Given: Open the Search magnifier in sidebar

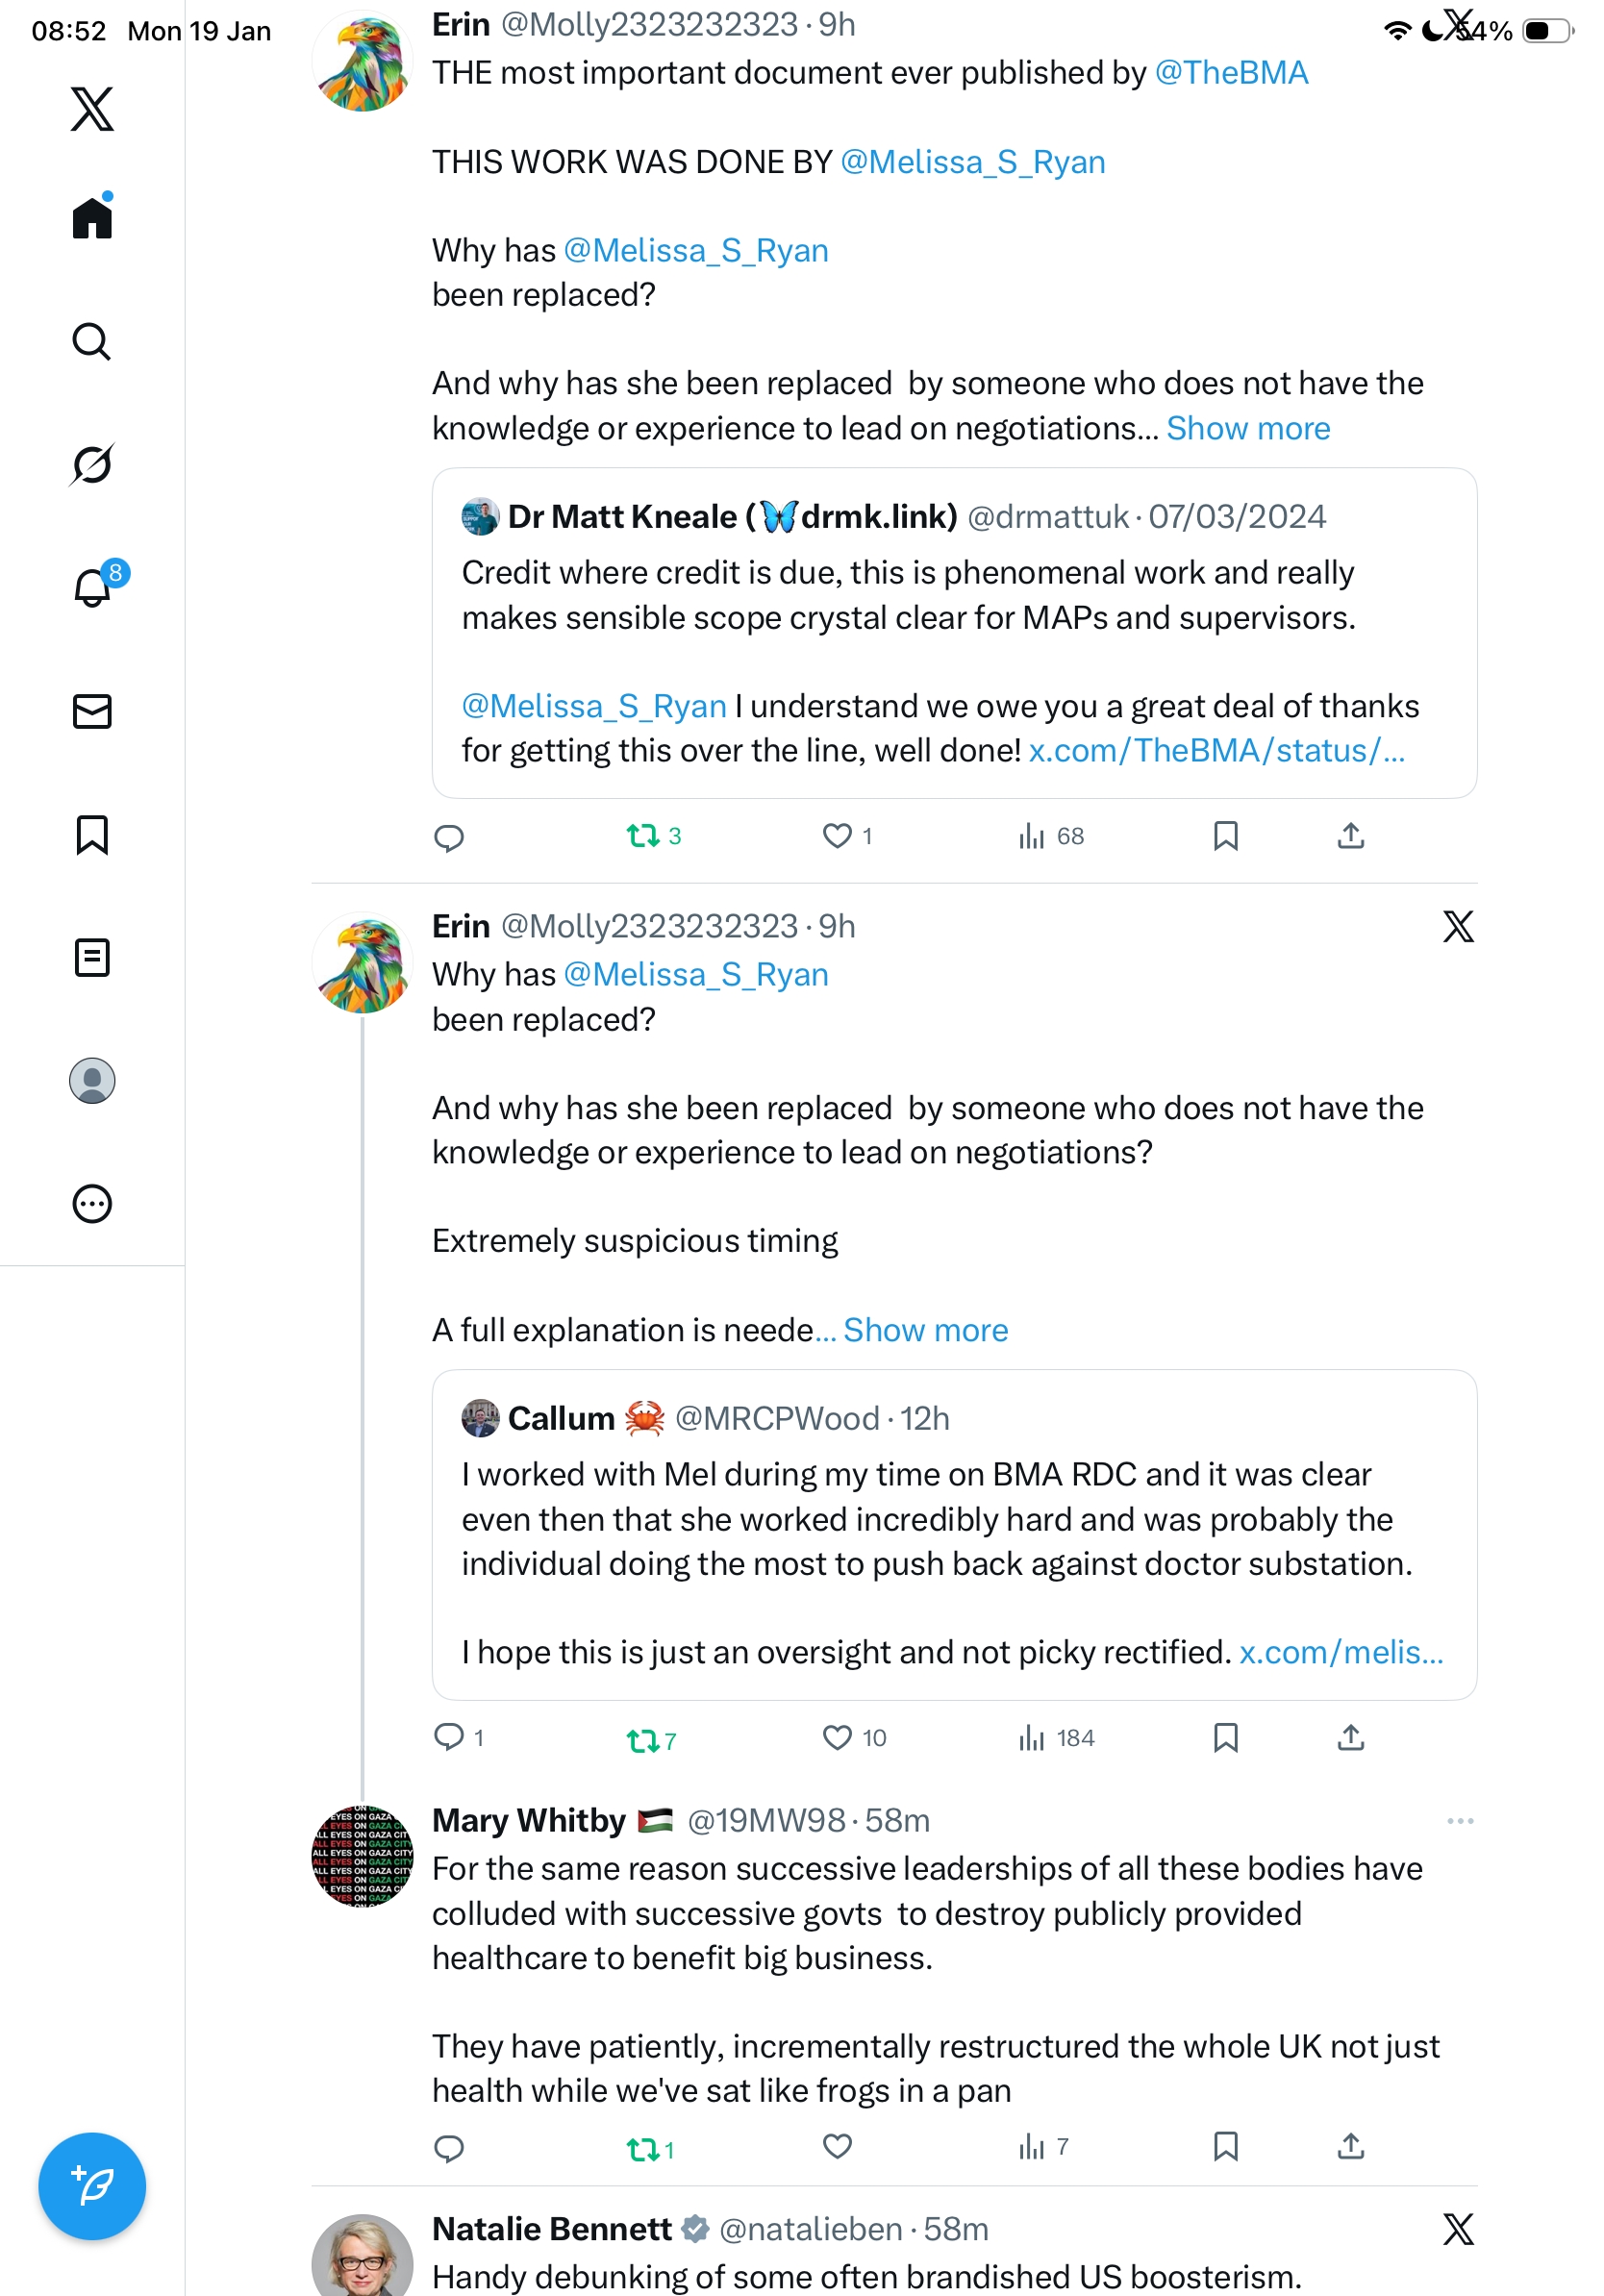Looking at the screenshot, I should point(92,341).
